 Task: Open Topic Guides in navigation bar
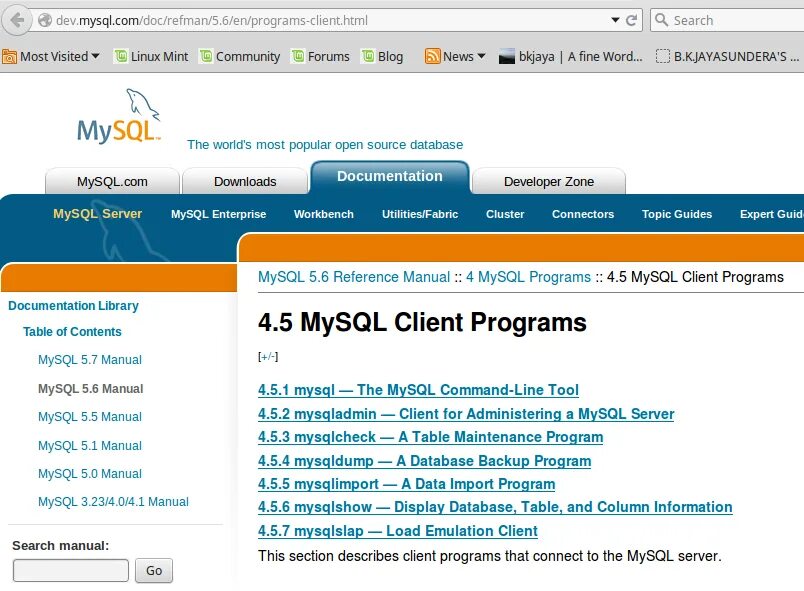(677, 214)
